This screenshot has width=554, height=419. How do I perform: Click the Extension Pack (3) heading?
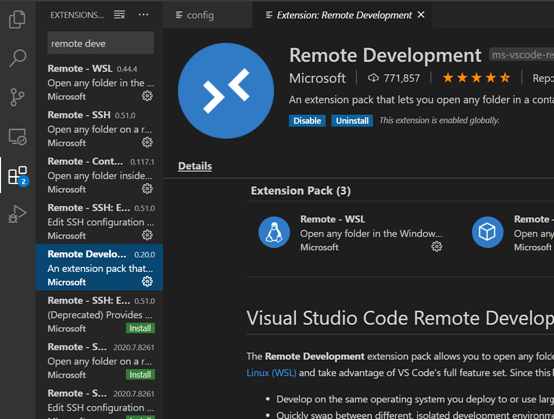[301, 191]
